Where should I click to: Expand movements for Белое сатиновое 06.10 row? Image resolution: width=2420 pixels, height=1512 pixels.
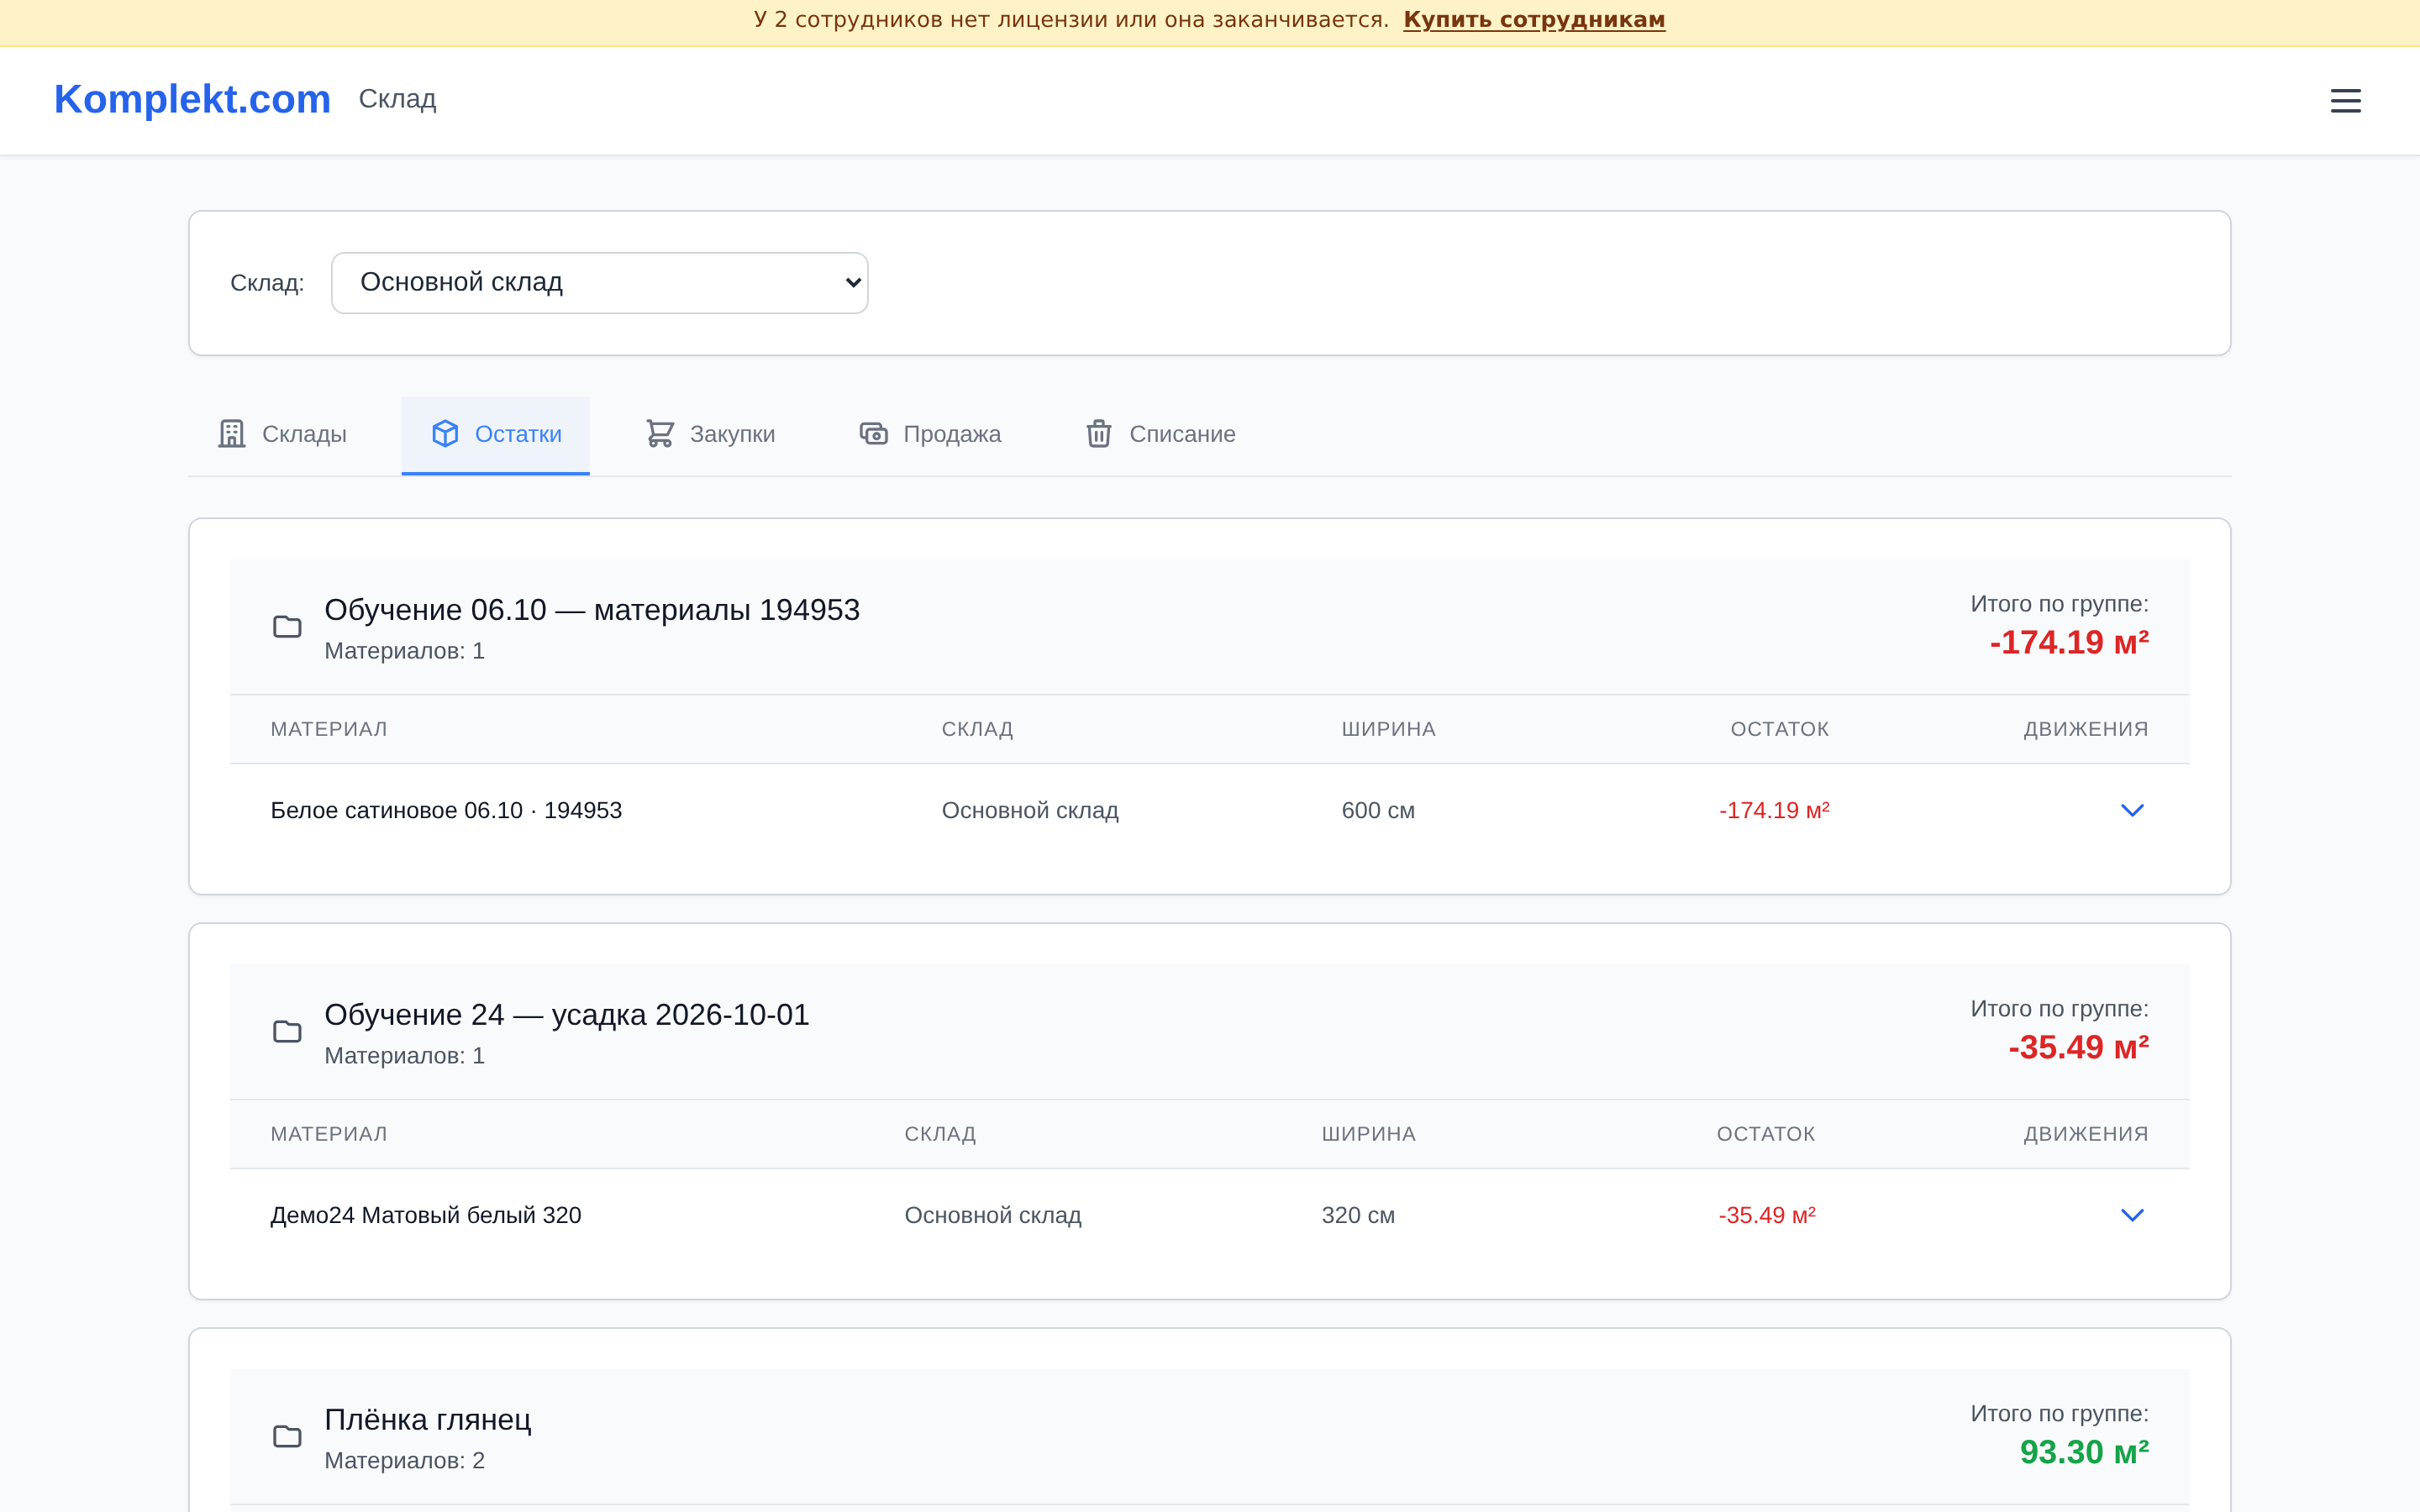(x=2132, y=810)
